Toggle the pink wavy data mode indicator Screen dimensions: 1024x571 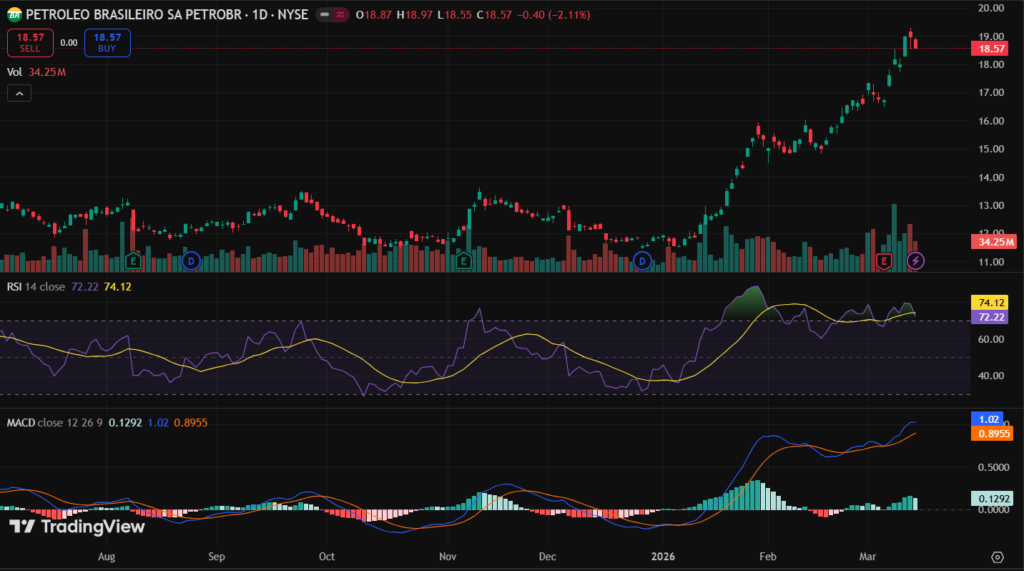[x=339, y=16]
